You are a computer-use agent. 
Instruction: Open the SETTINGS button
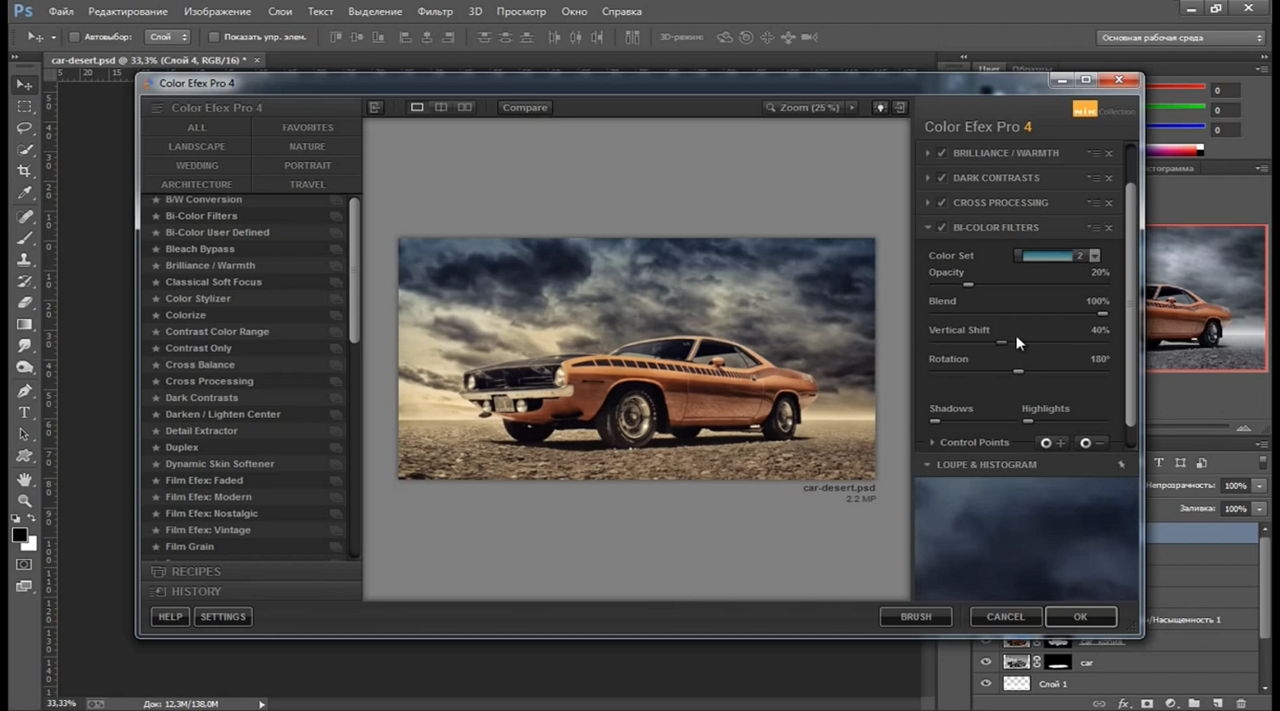click(223, 617)
